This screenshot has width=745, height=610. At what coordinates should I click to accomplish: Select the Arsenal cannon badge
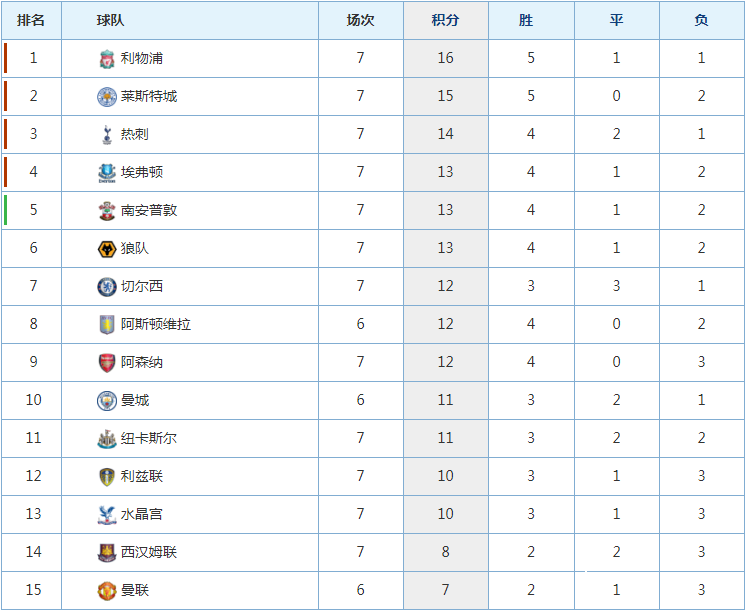point(107,363)
